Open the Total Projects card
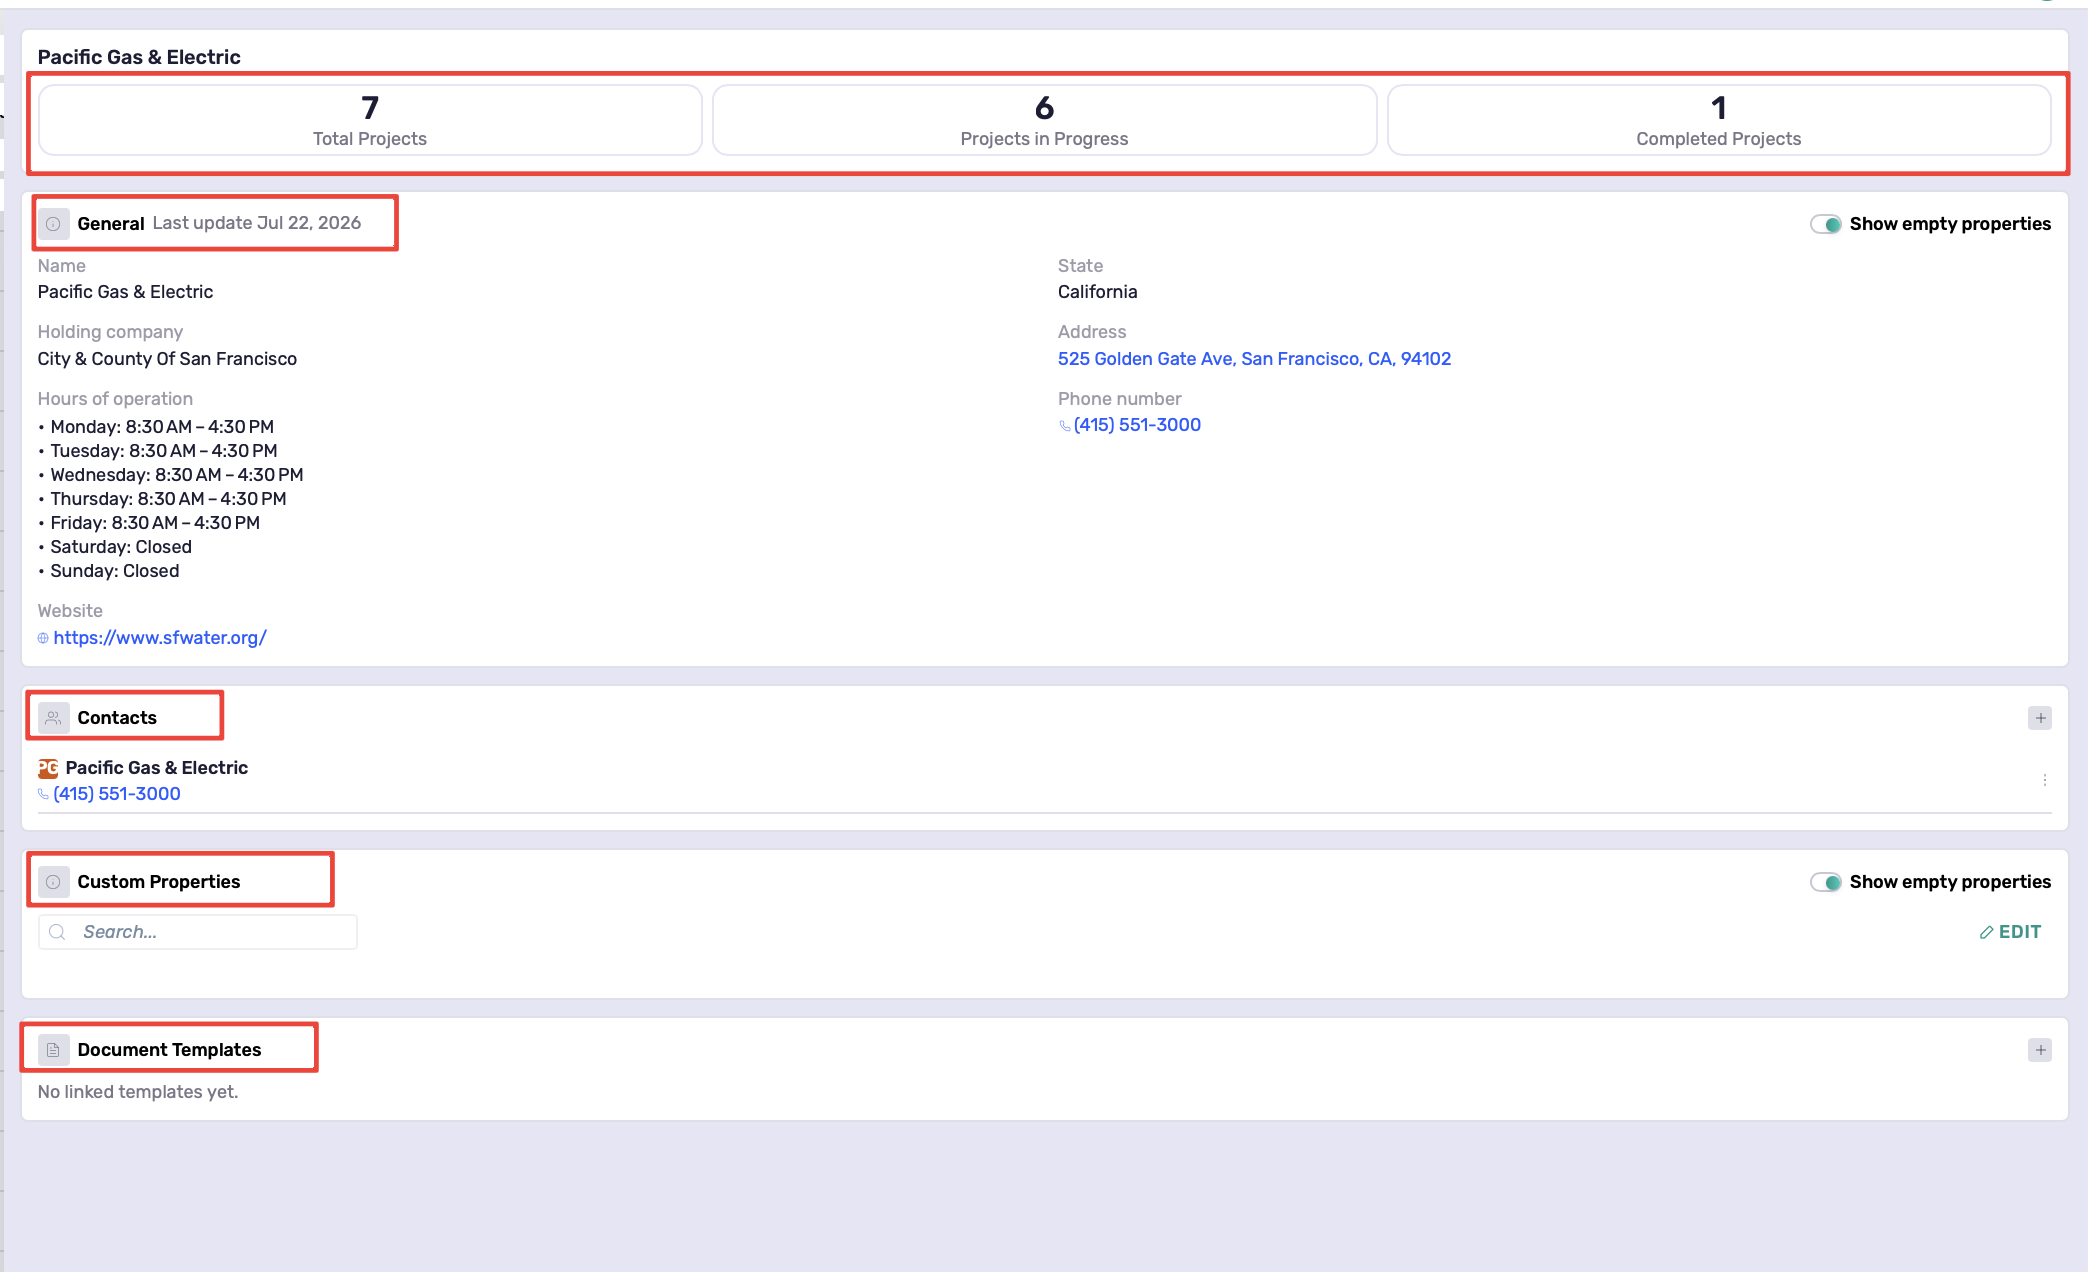The height and width of the screenshot is (1272, 2088). coord(370,120)
